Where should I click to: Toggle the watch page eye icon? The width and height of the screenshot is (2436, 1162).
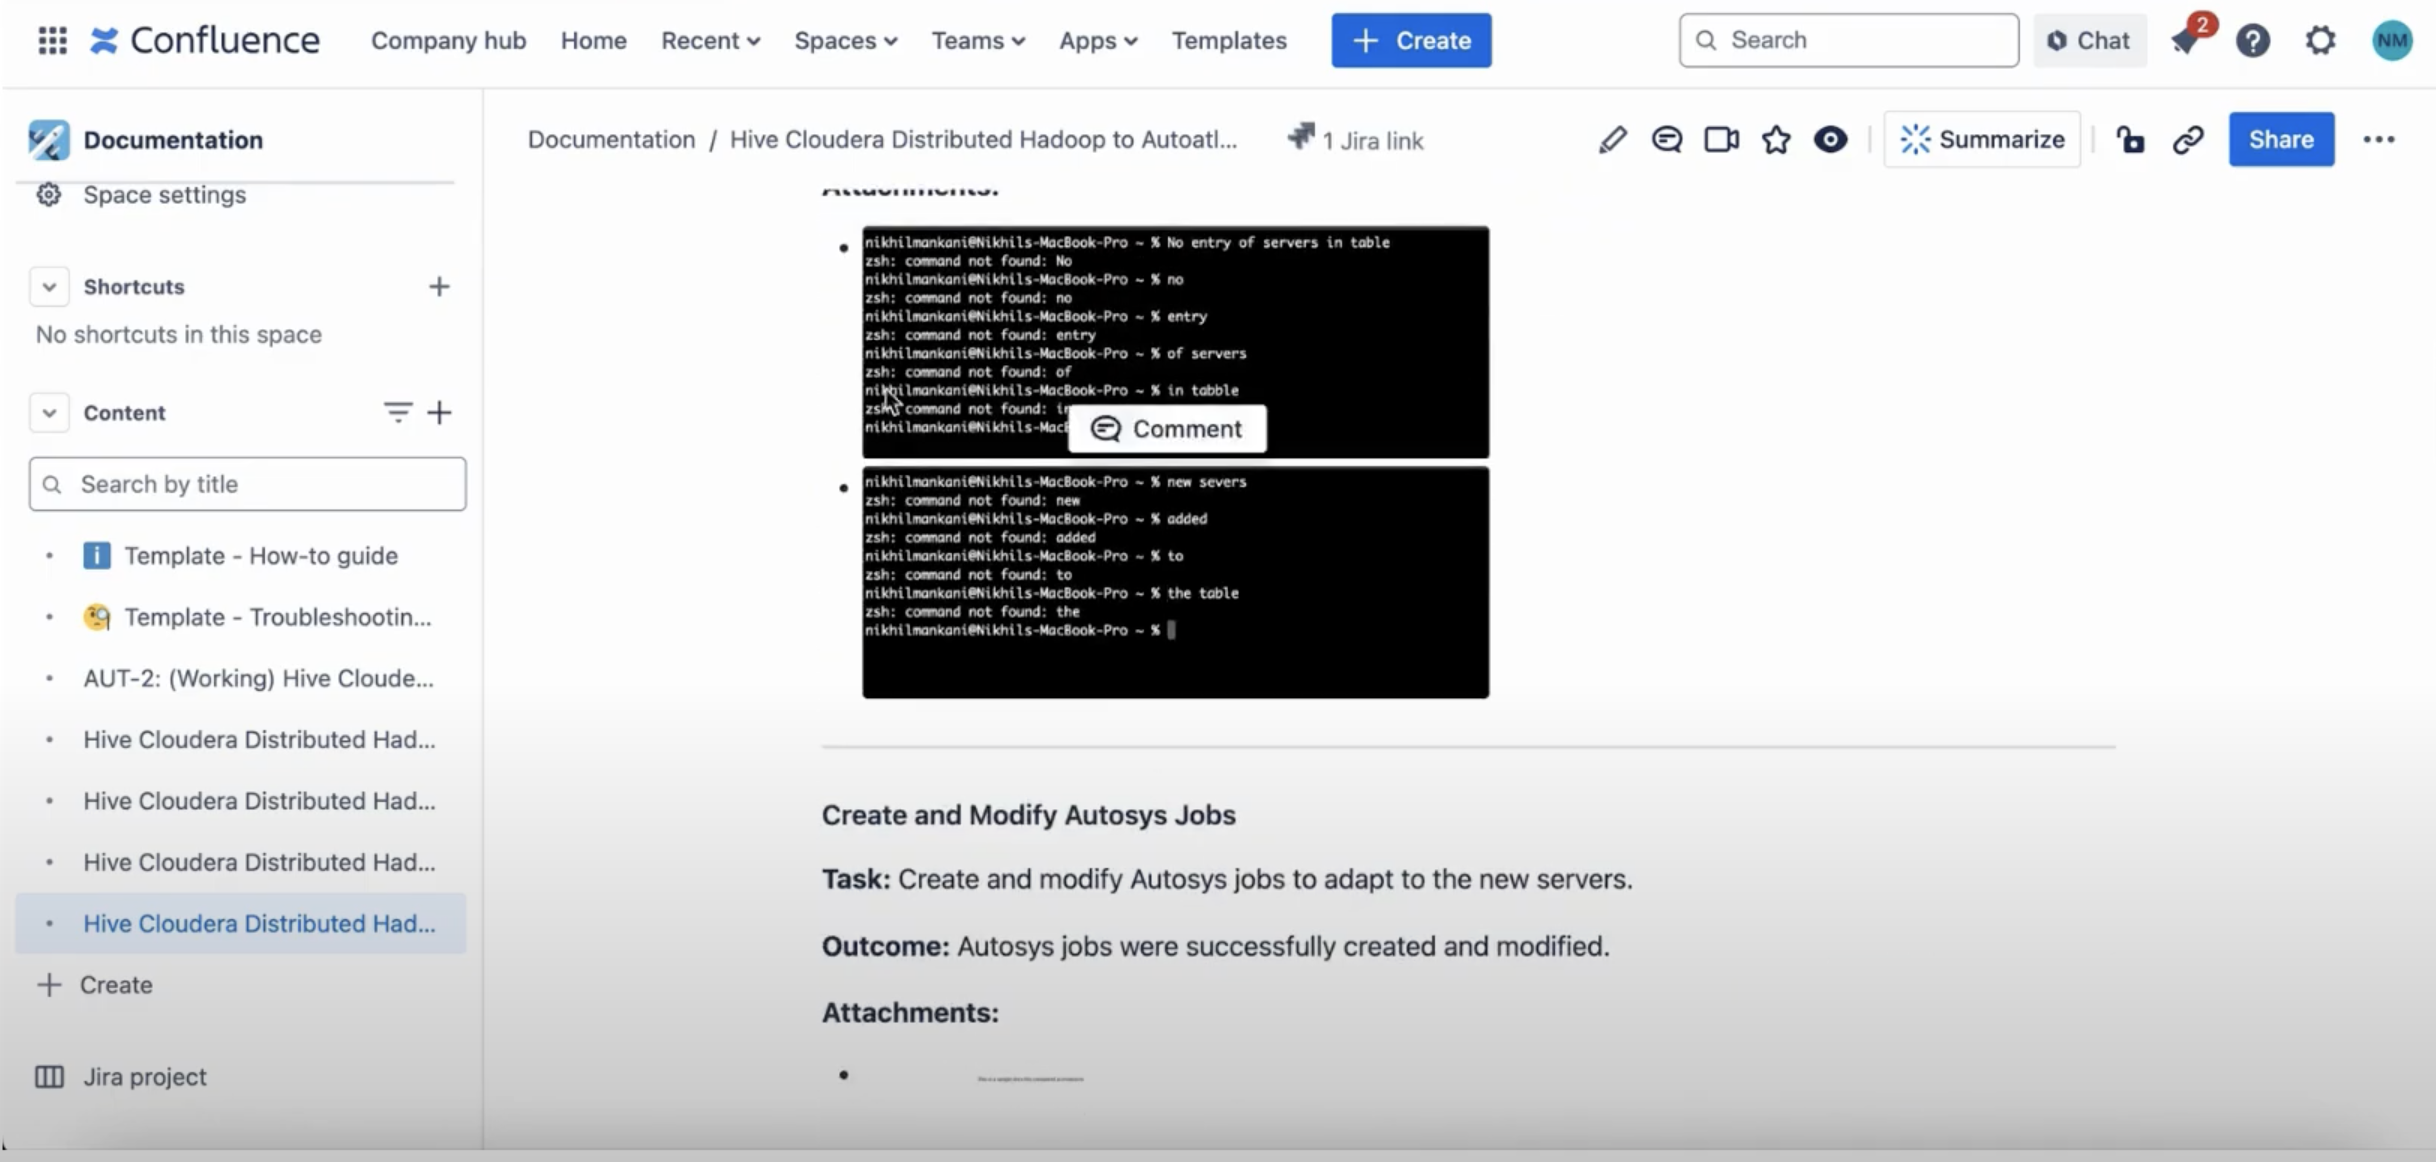[1830, 140]
